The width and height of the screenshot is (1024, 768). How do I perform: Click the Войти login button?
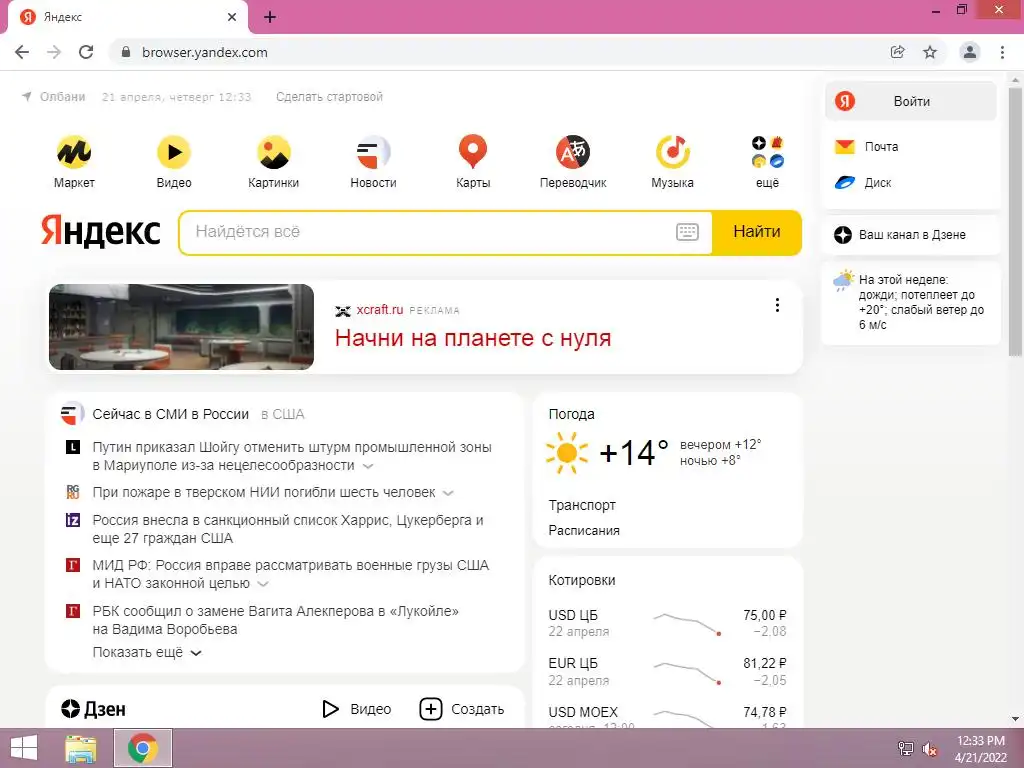point(910,101)
